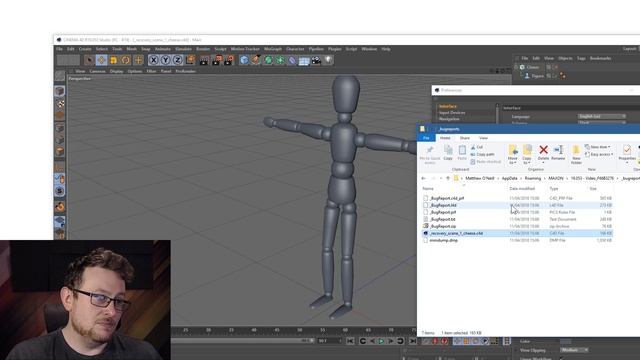
Task: Open the Copy to dropdown
Action: [x=527, y=155]
